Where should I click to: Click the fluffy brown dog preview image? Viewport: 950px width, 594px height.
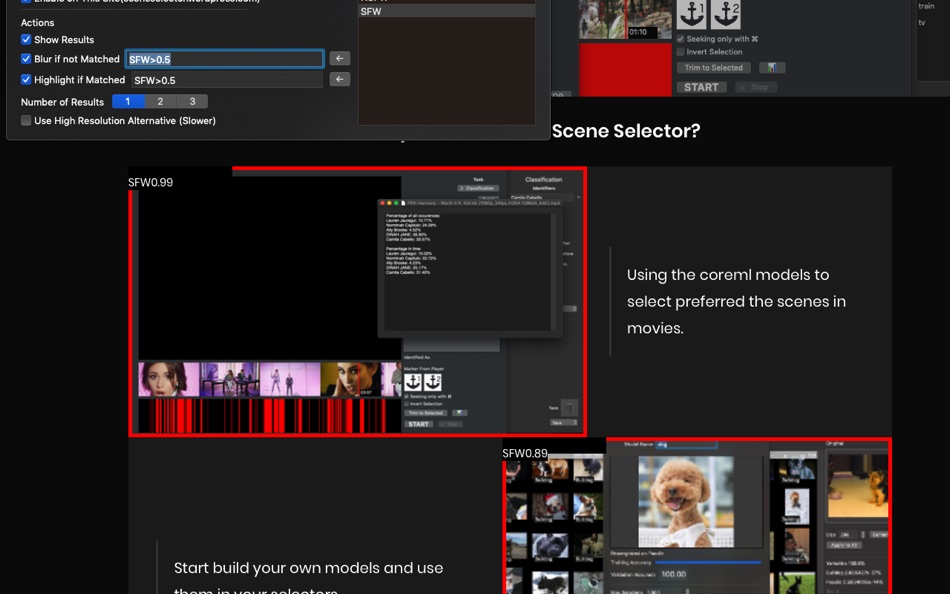tap(685, 501)
